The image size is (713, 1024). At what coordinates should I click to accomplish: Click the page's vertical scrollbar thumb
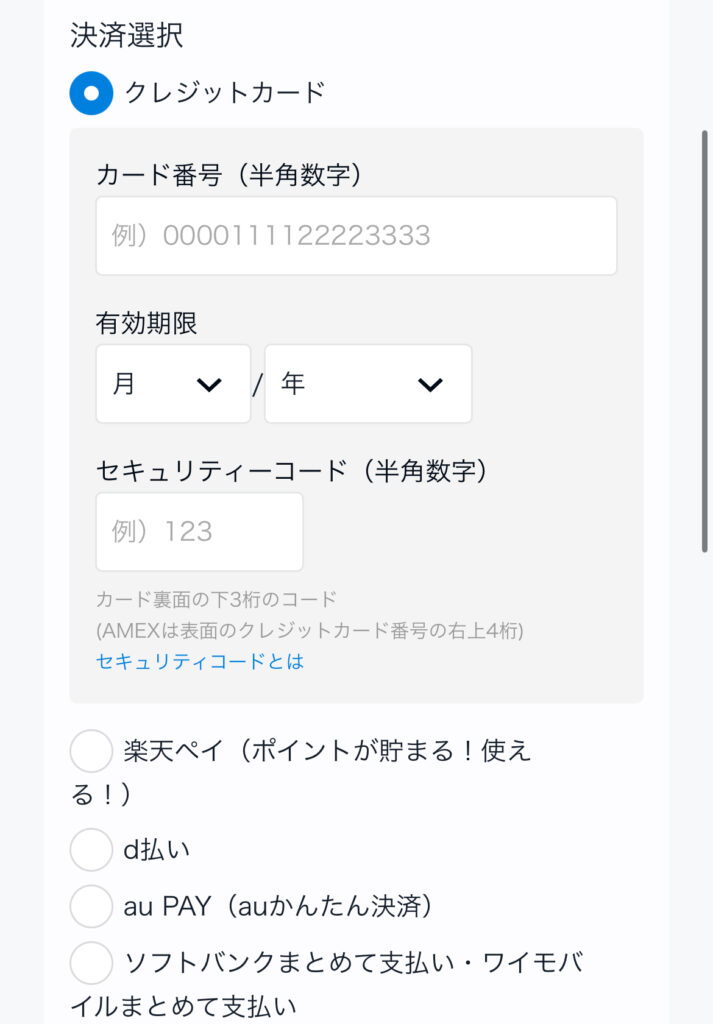pos(705,340)
